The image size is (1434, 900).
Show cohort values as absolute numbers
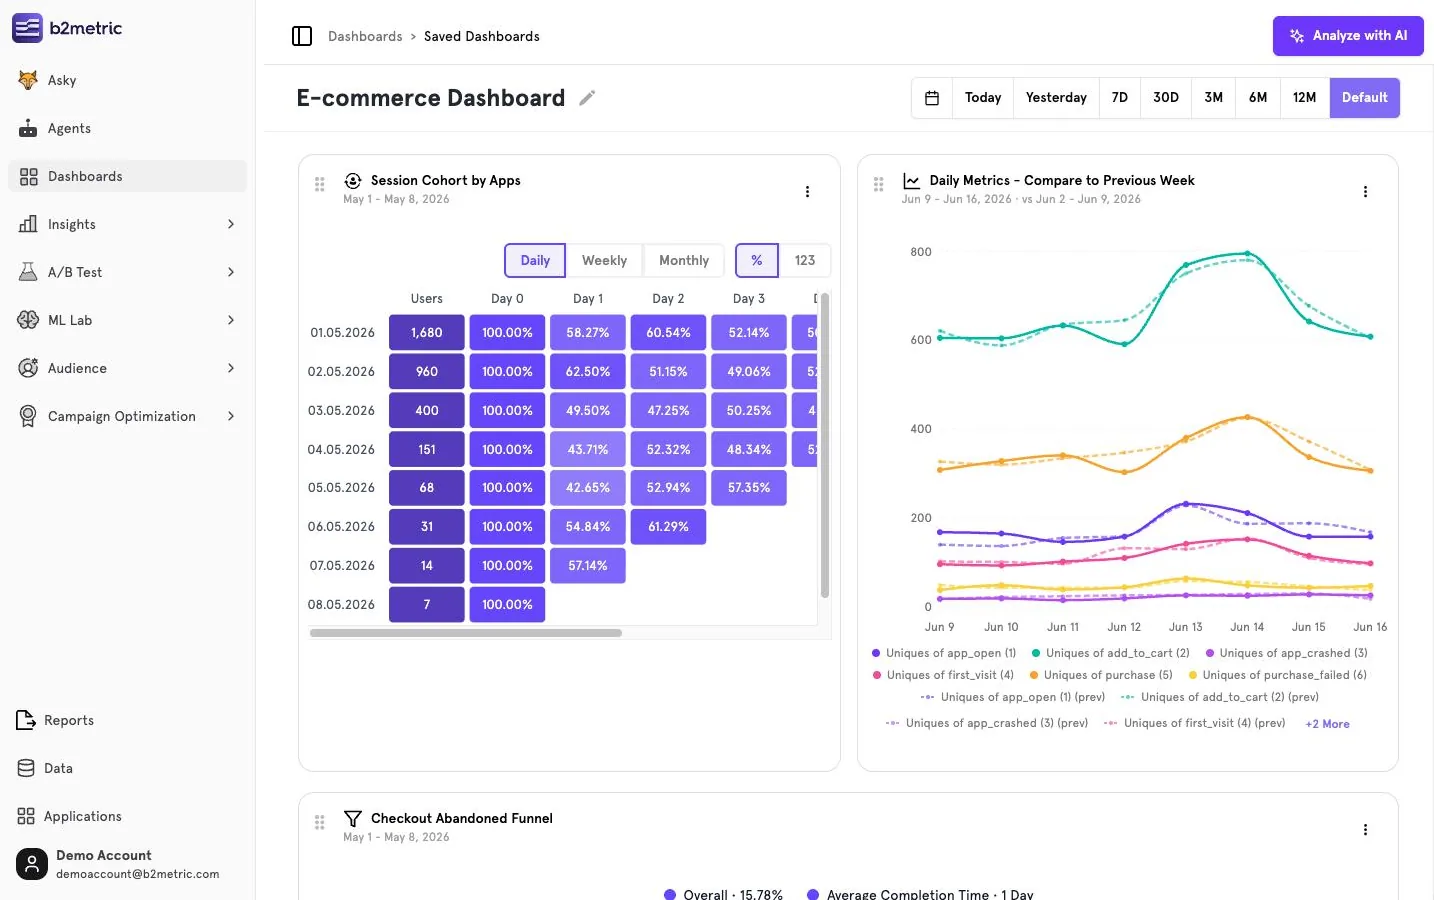pyautogui.click(x=805, y=260)
